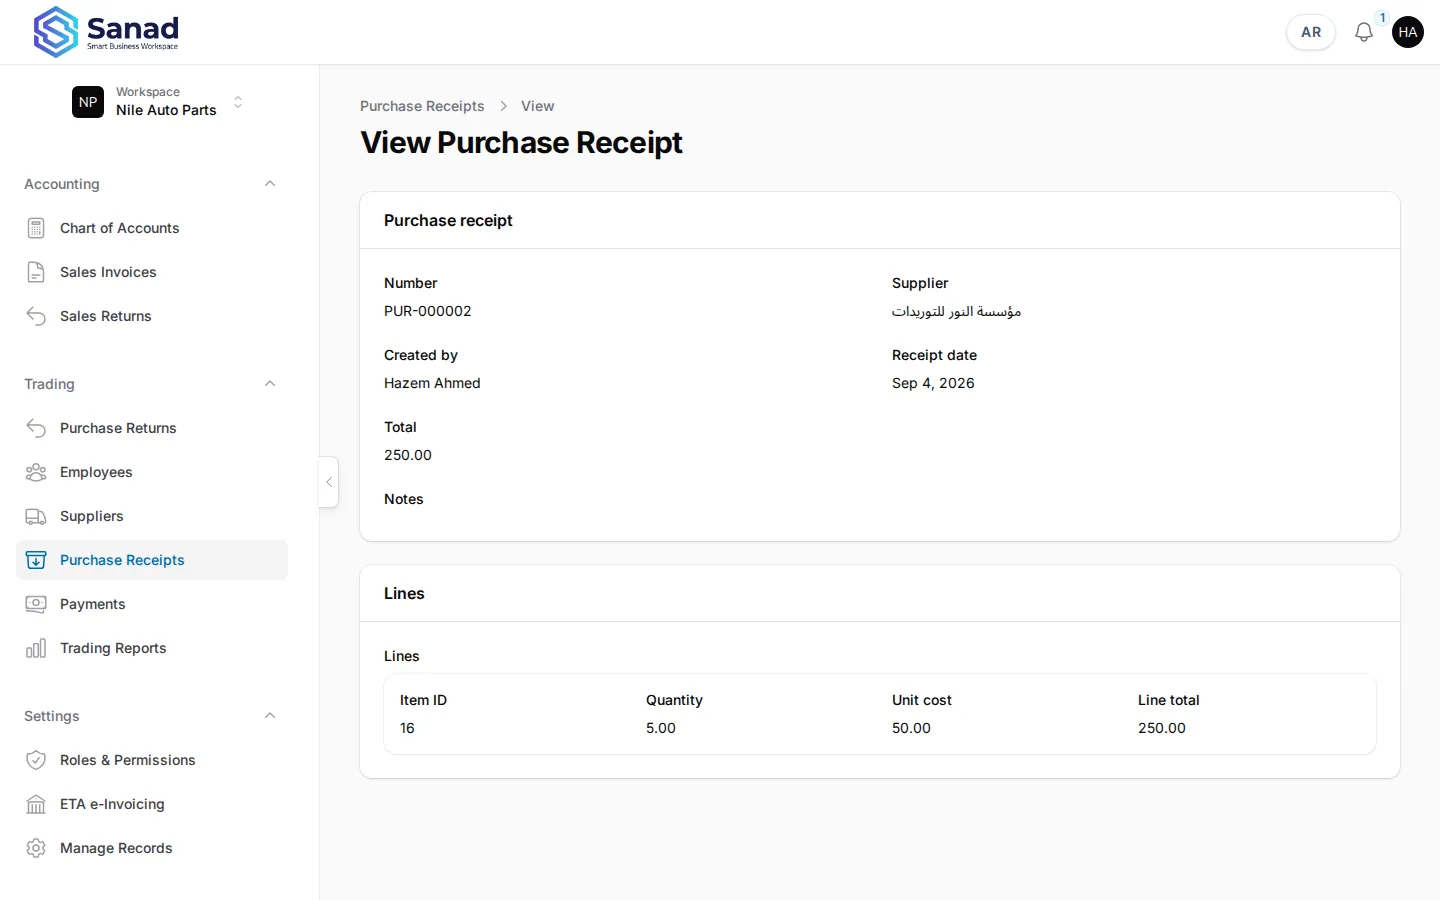
Task: Click the Sales Returns arrow icon
Action: click(36, 316)
